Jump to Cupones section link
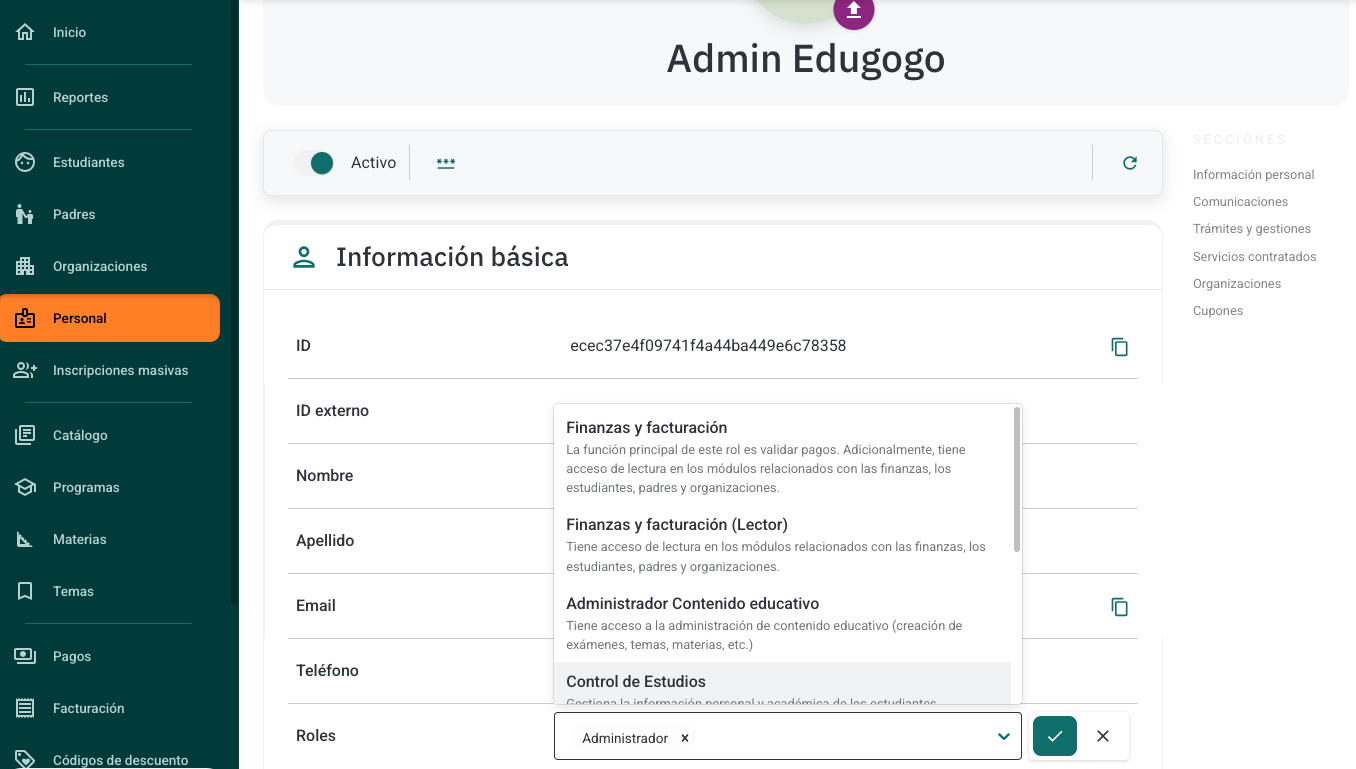1356x769 pixels. point(1218,311)
